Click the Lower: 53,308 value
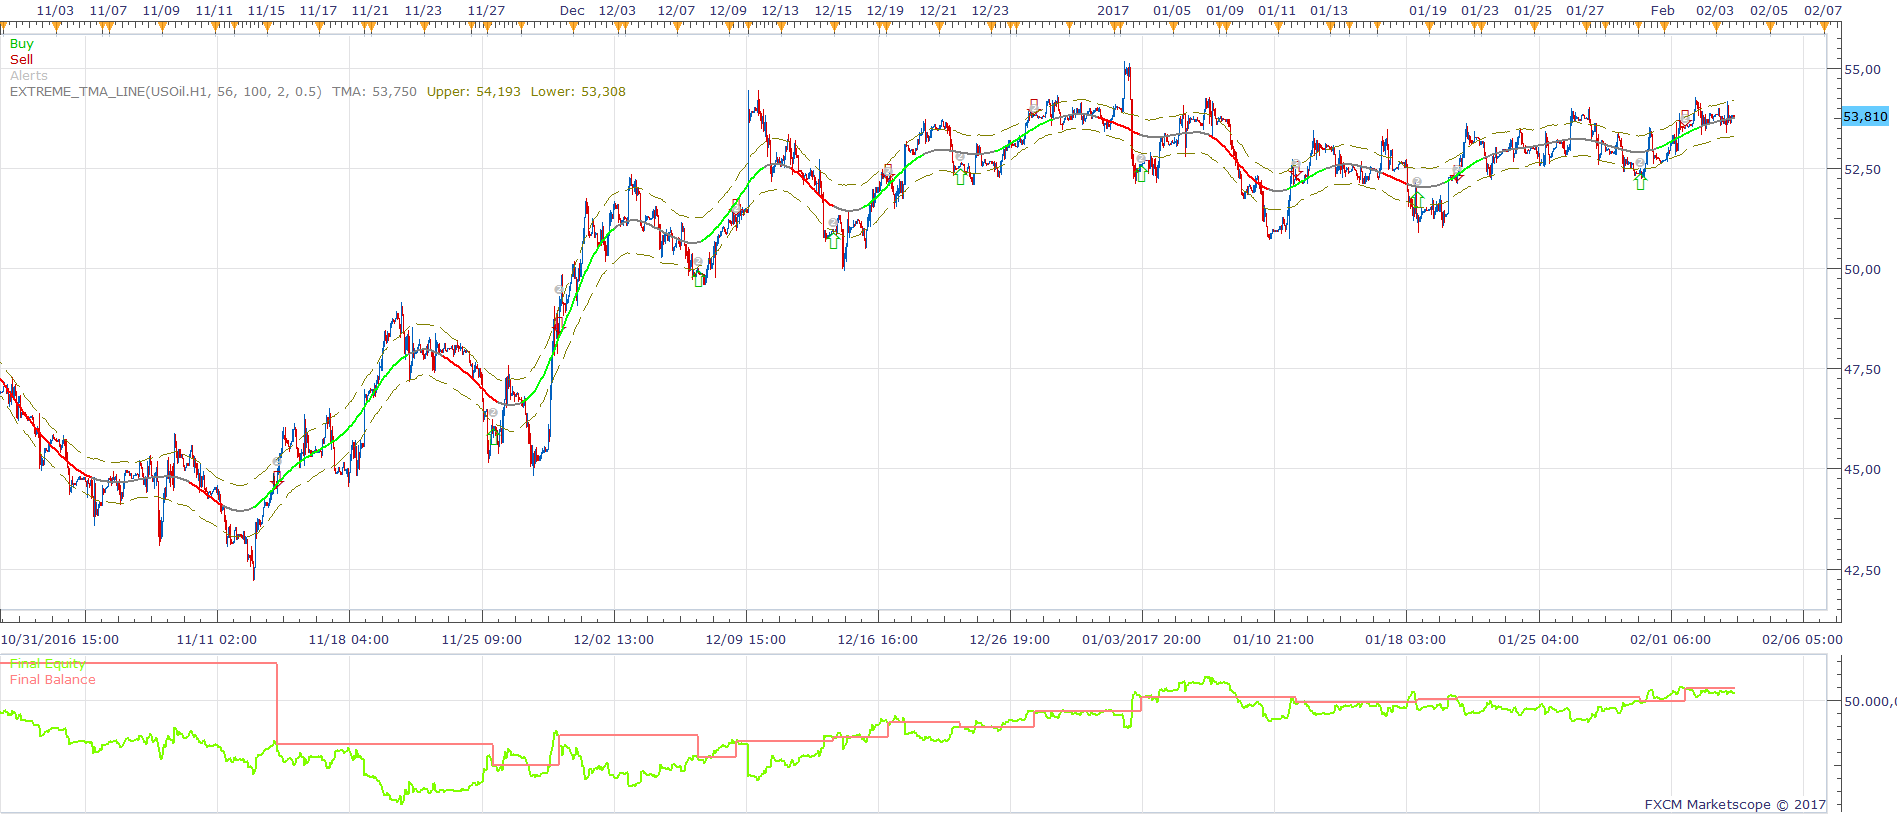The image size is (1899, 814). click(x=578, y=92)
